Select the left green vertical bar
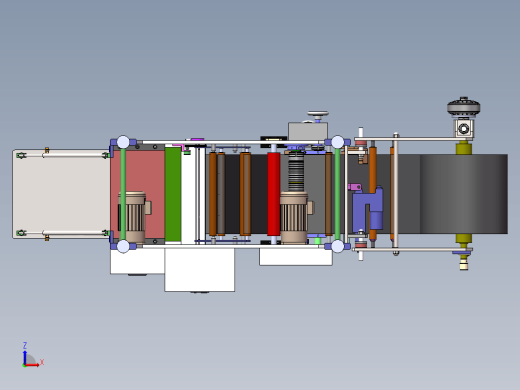Viewport: 520px width, 390px height. click(x=123, y=194)
